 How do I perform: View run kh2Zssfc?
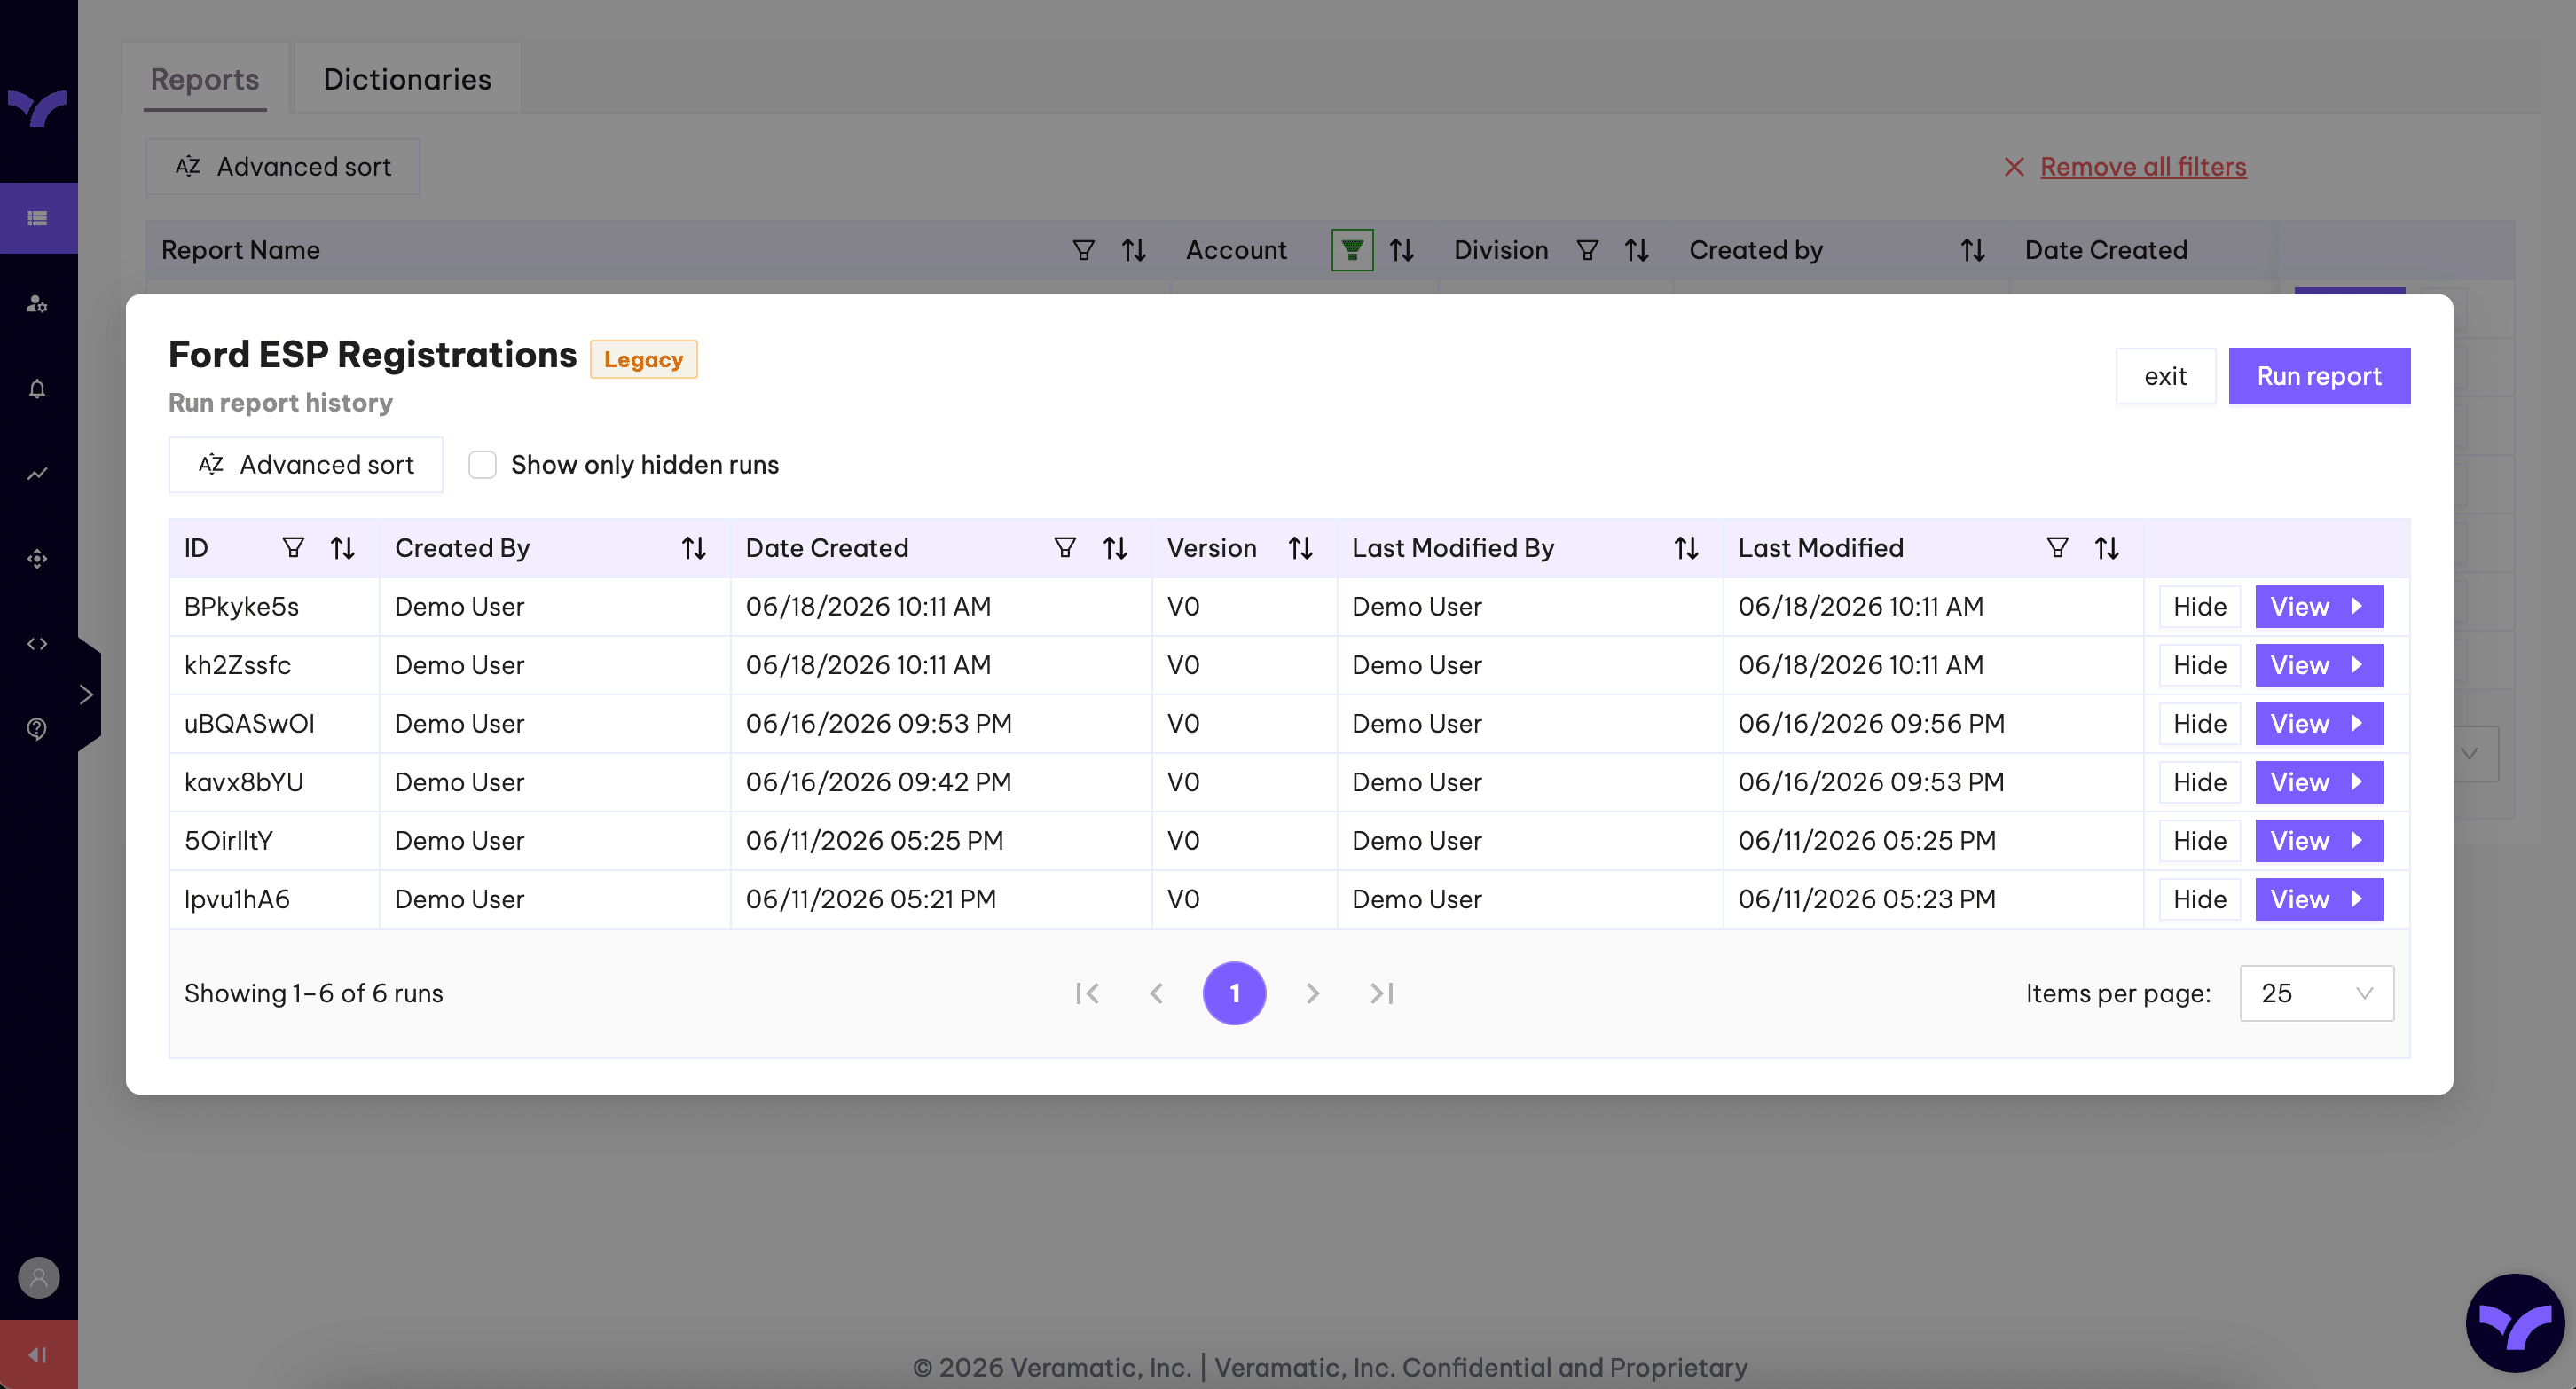click(x=2318, y=665)
